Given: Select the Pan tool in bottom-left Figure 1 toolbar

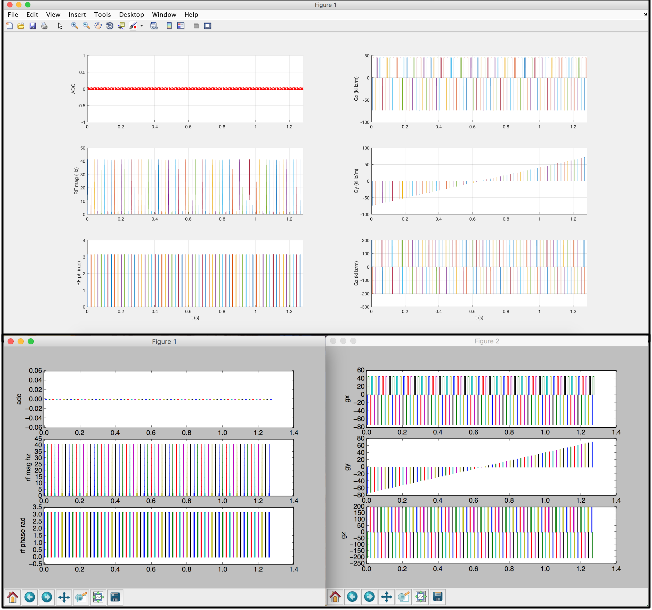Looking at the screenshot, I should tap(64, 598).
